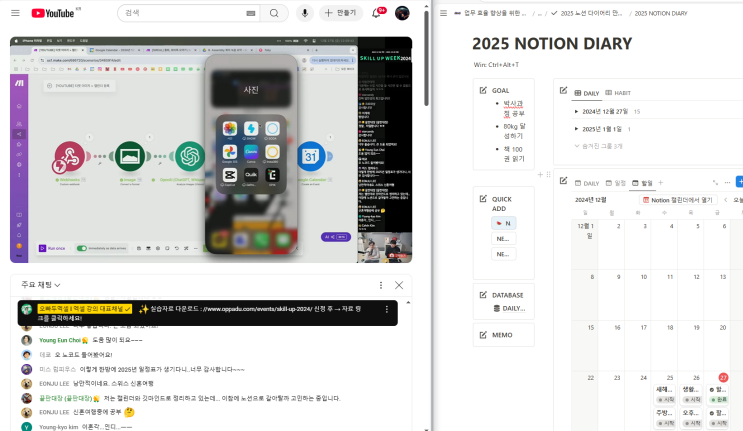Click the first NE... quick add button

pos(503,239)
